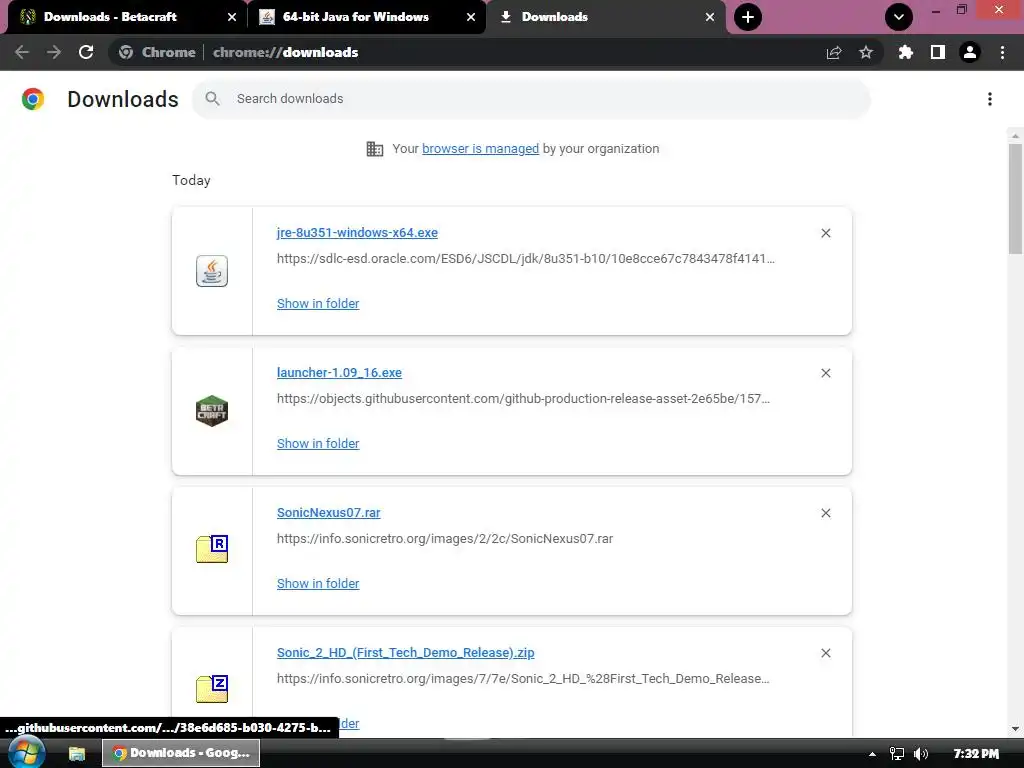The width and height of the screenshot is (1024, 768).
Task: Show launcher-1.09_16.exe in folder
Action: [318, 443]
